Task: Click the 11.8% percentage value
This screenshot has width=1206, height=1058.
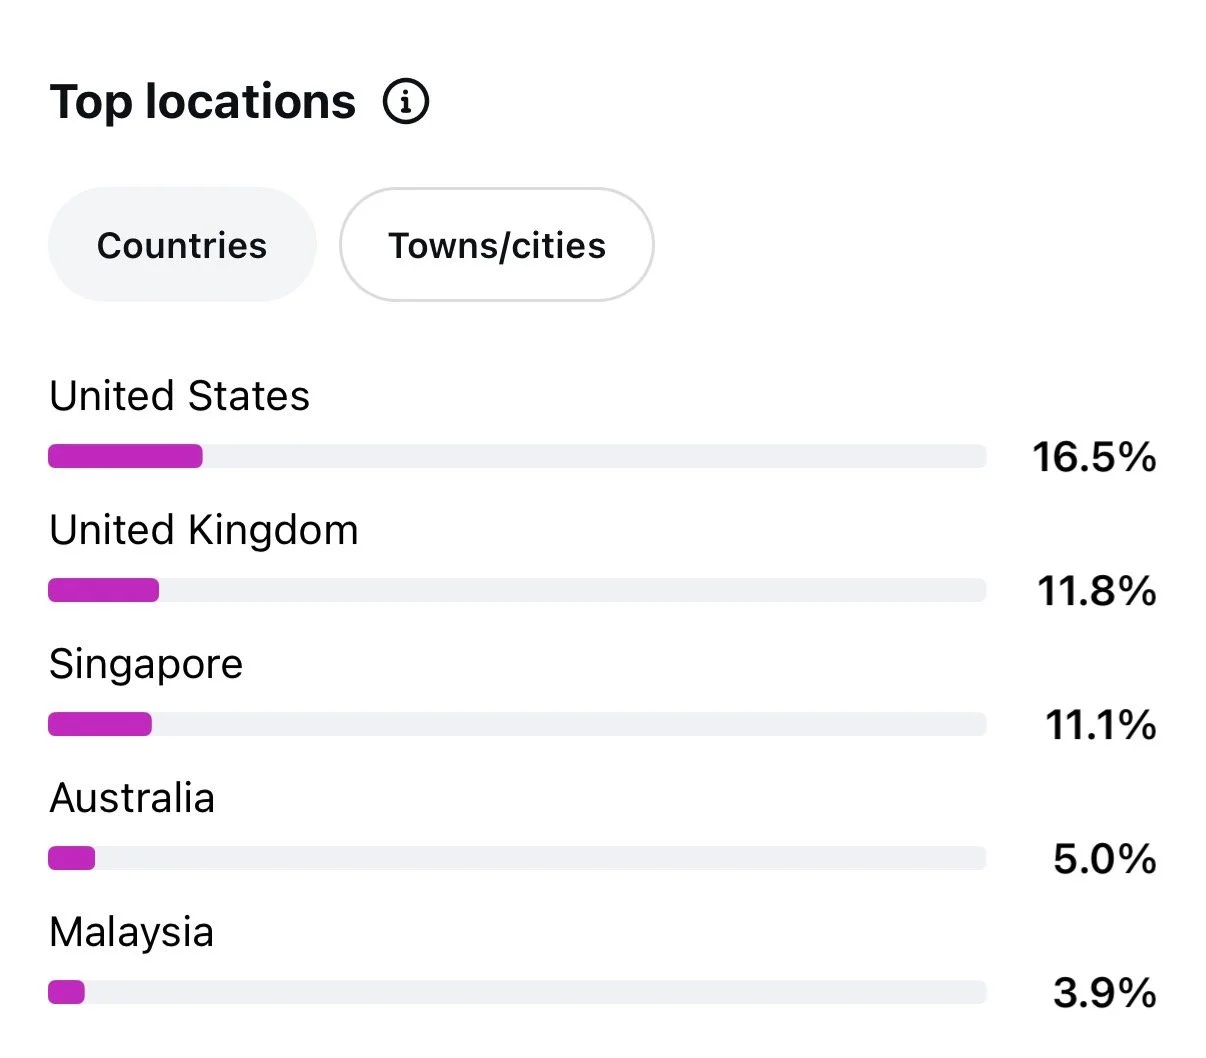Action: [x=1097, y=591]
